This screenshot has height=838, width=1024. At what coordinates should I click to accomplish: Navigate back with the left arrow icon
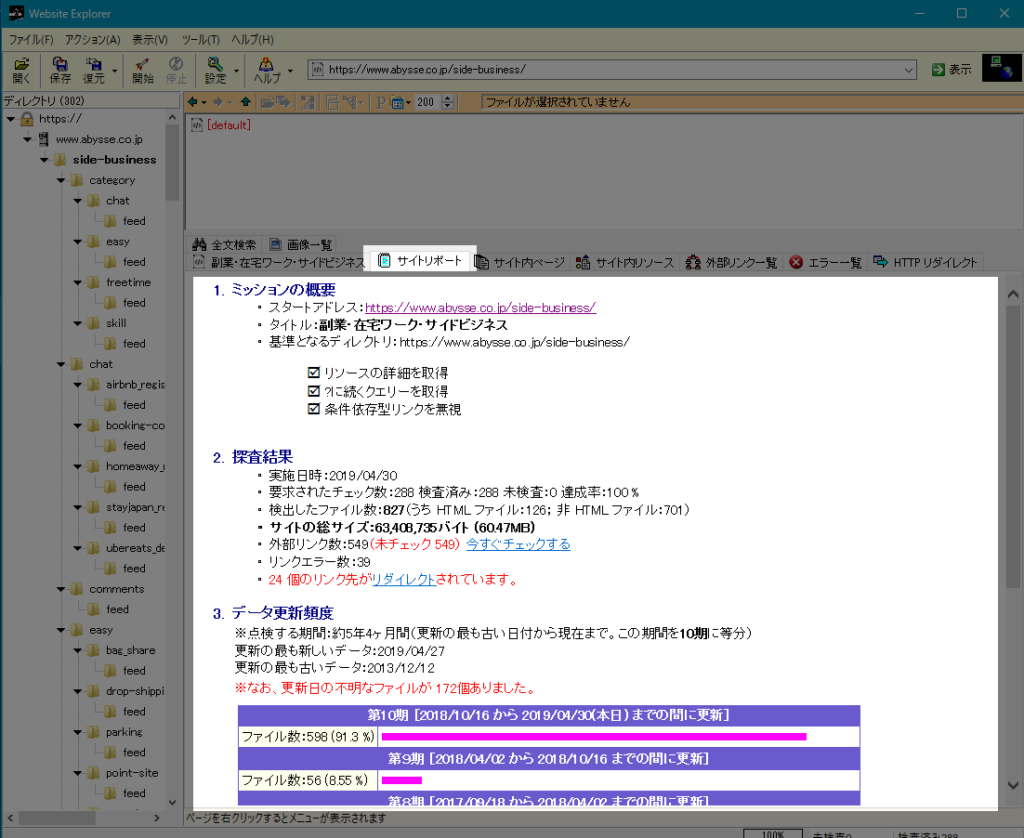[193, 101]
